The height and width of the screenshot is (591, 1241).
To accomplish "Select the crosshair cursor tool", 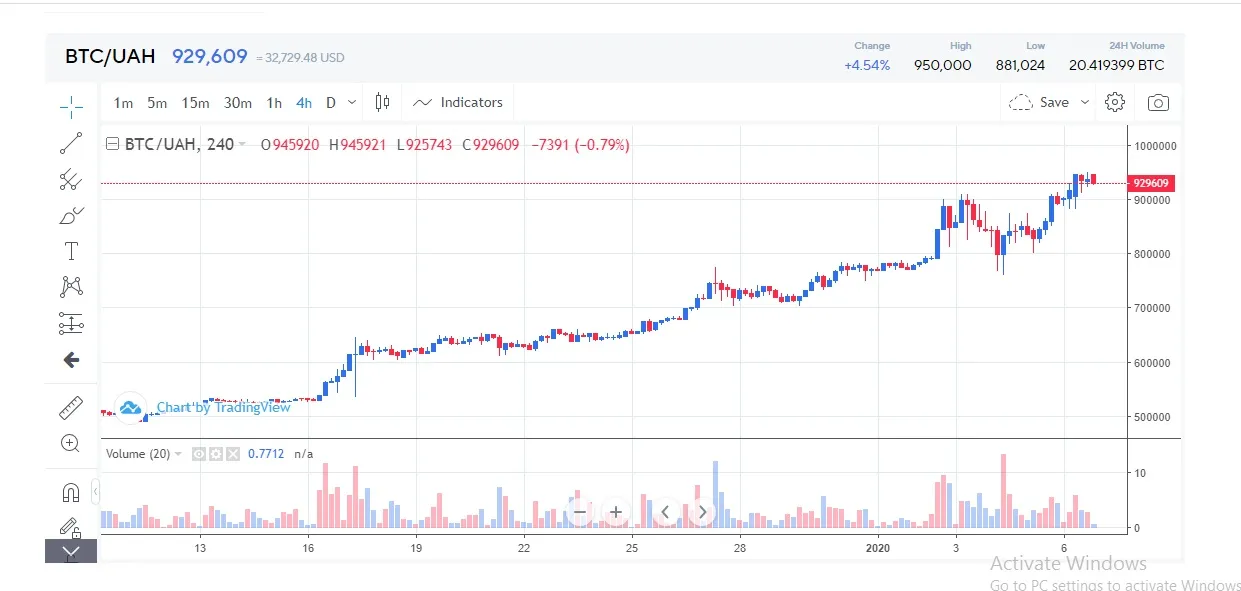I will [71, 105].
